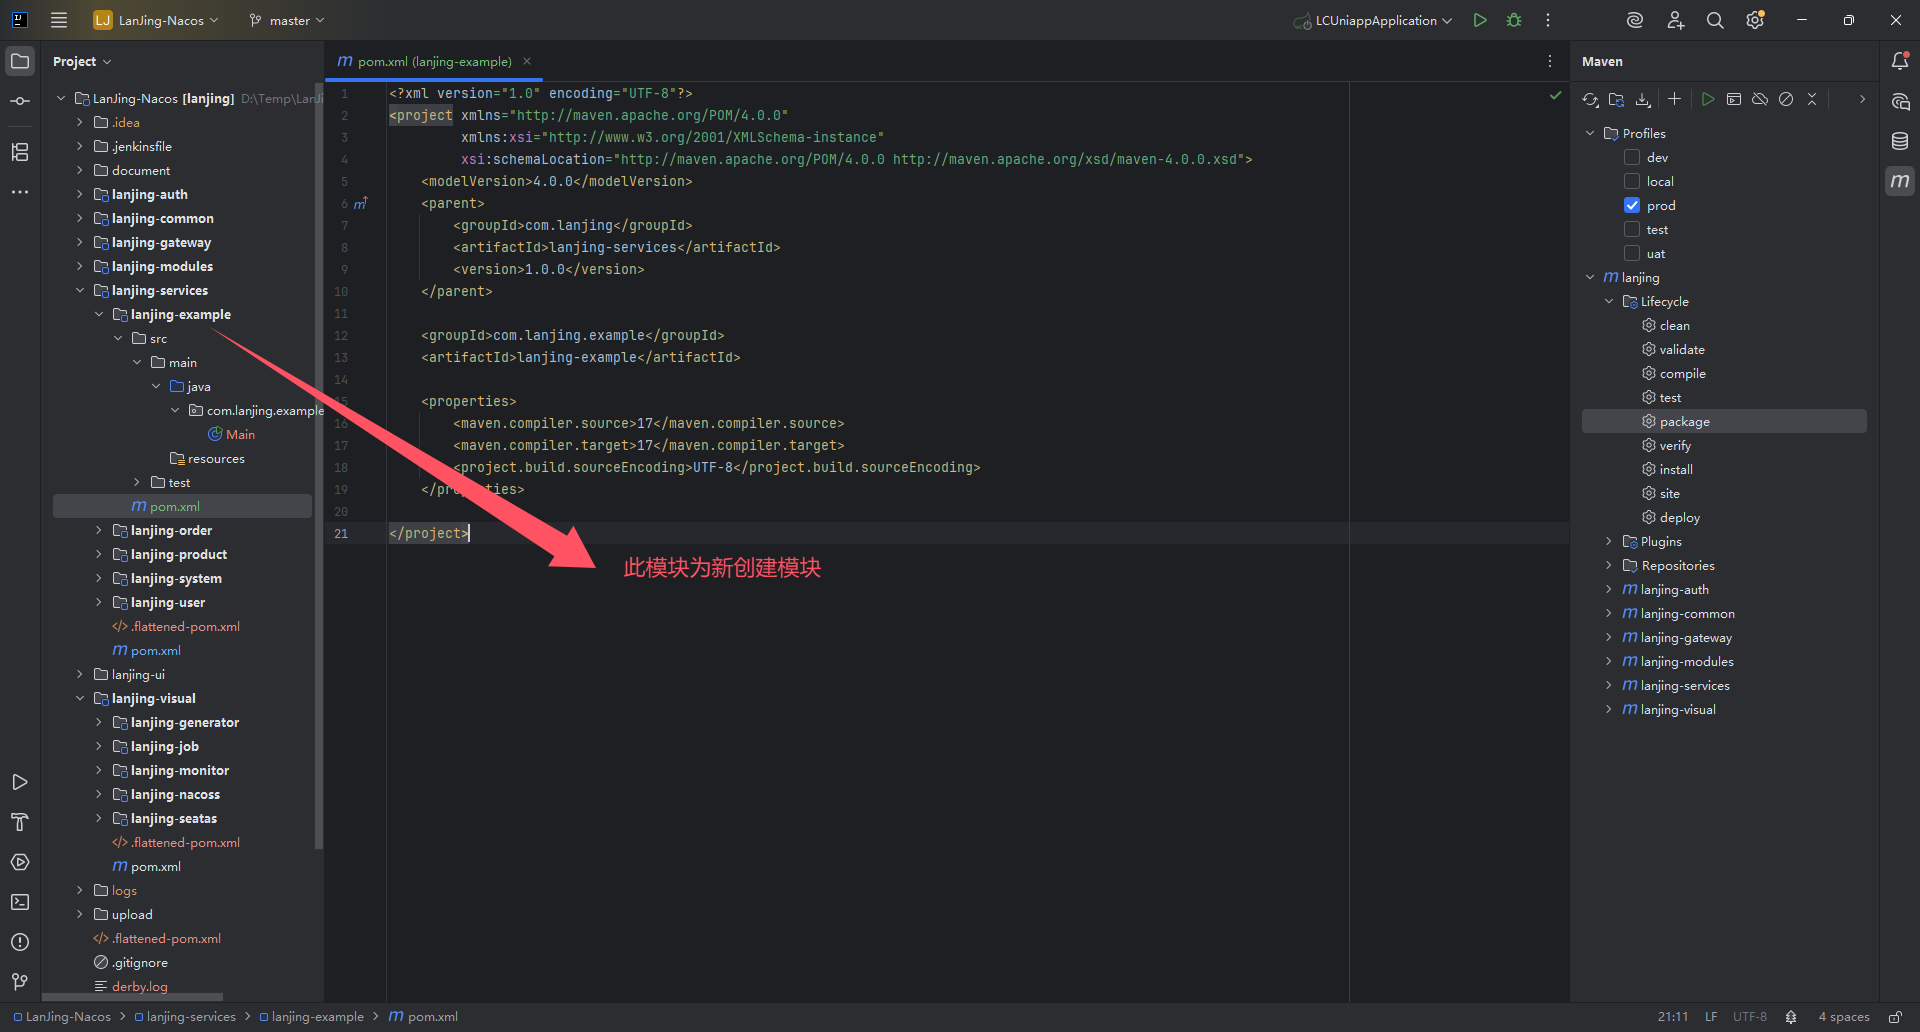This screenshot has height=1032, width=1920.
Task: Expand lanjing-order module in Project tree
Action: pos(99,530)
